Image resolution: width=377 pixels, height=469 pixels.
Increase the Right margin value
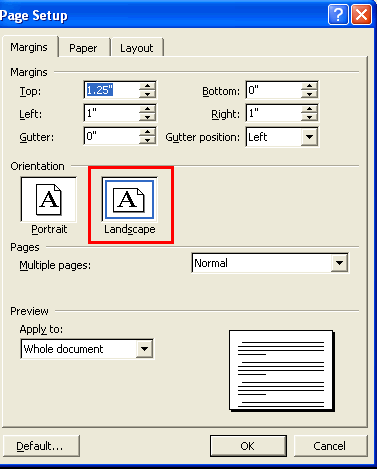309,109
